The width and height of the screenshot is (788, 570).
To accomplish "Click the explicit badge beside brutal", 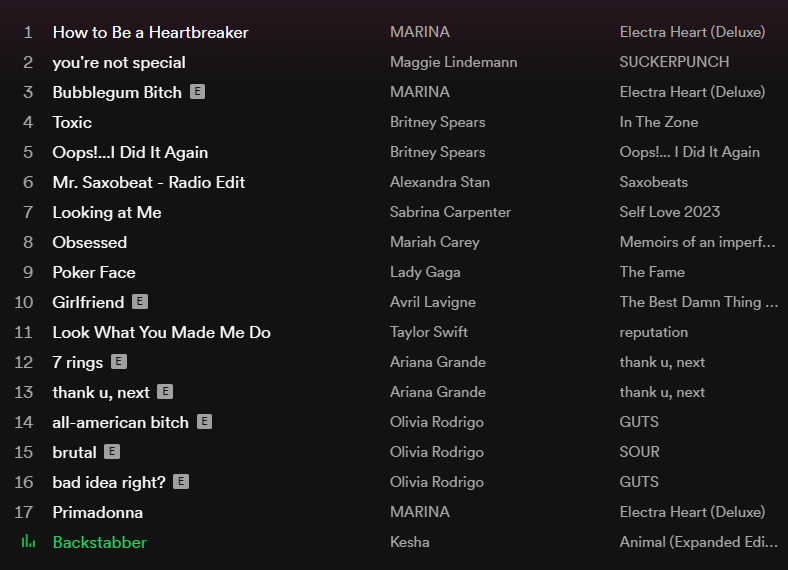I will [x=112, y=452].
